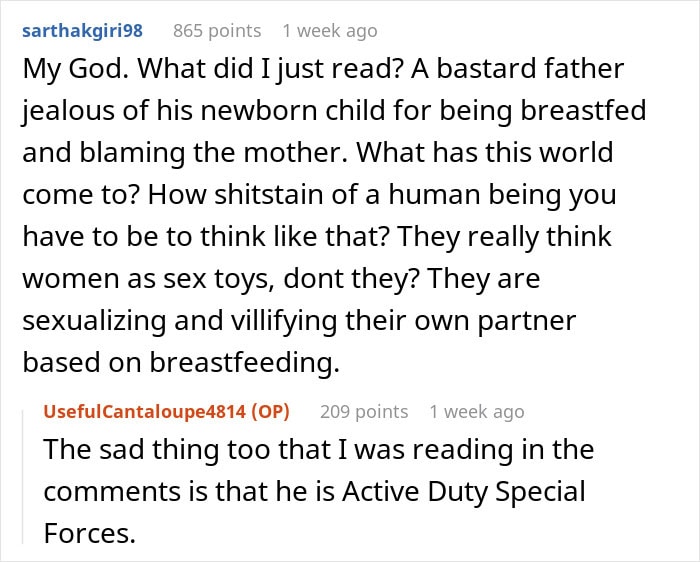The height and width of the screenshot is (562, 700).
Task: Click 'Active Duty Special' in the reply
Action: (464, 491)
